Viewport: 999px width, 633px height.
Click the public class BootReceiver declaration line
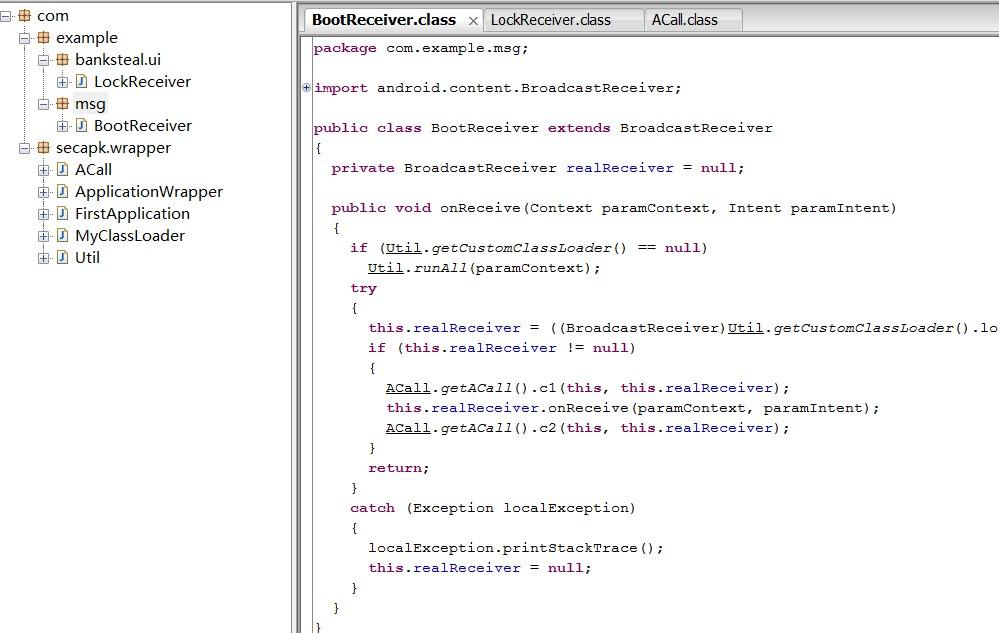[542, 128]
